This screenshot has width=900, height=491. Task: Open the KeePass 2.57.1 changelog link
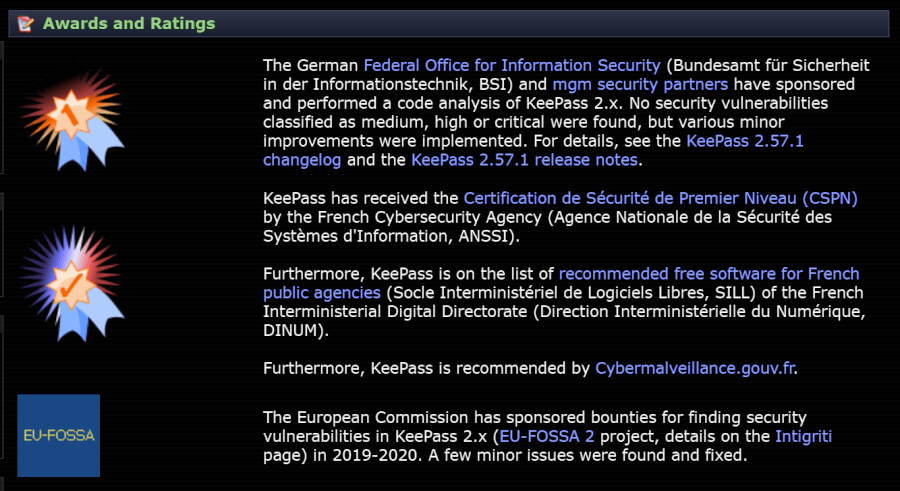744,141
